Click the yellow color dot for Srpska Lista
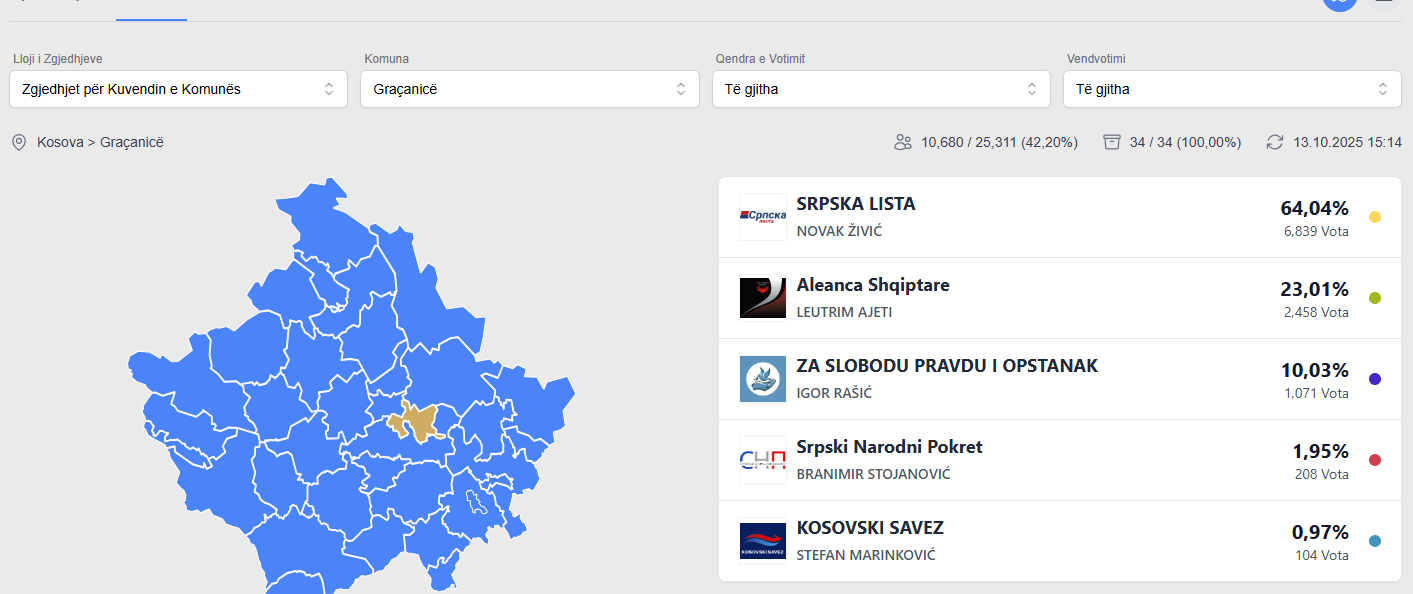The width and height of the screenshot is (1413, 594). [1375, 217]
